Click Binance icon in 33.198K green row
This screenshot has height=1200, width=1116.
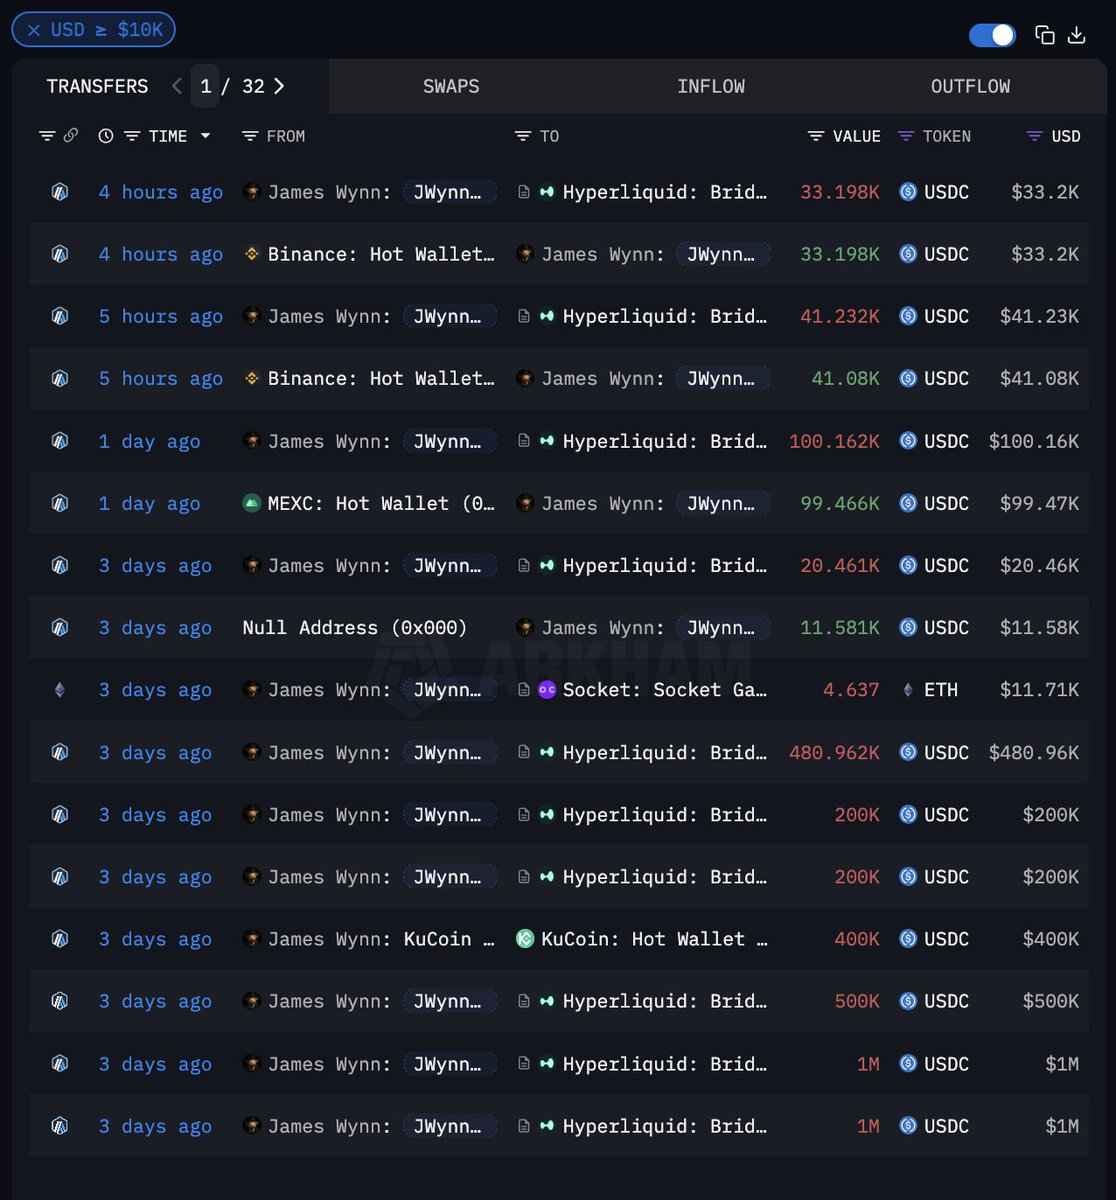tap(252, 254)
